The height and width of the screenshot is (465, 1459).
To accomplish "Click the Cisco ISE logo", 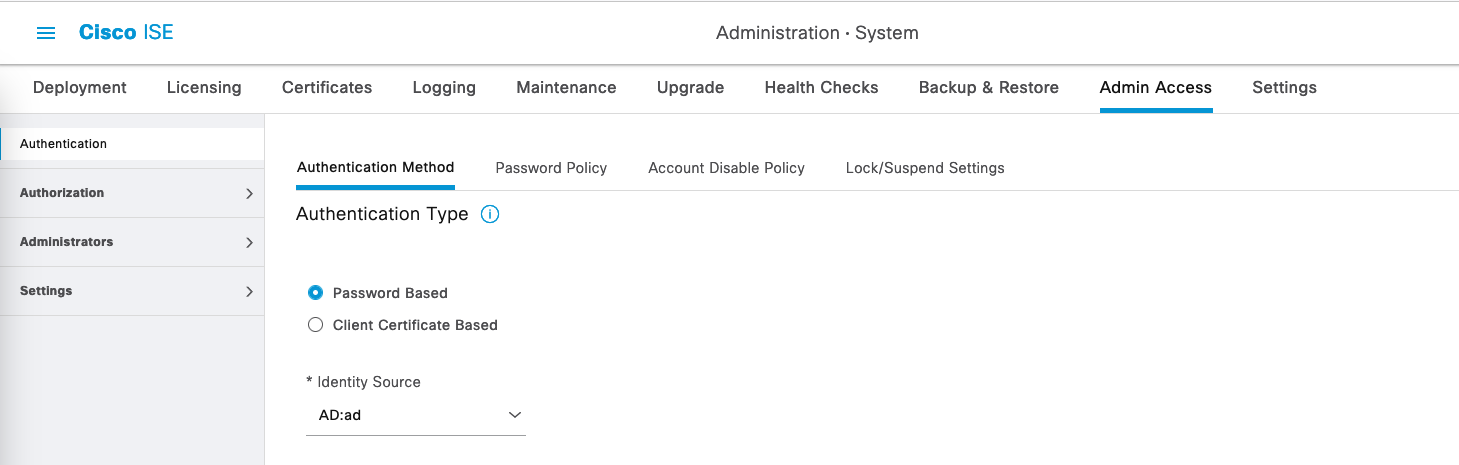I will 126,33.
